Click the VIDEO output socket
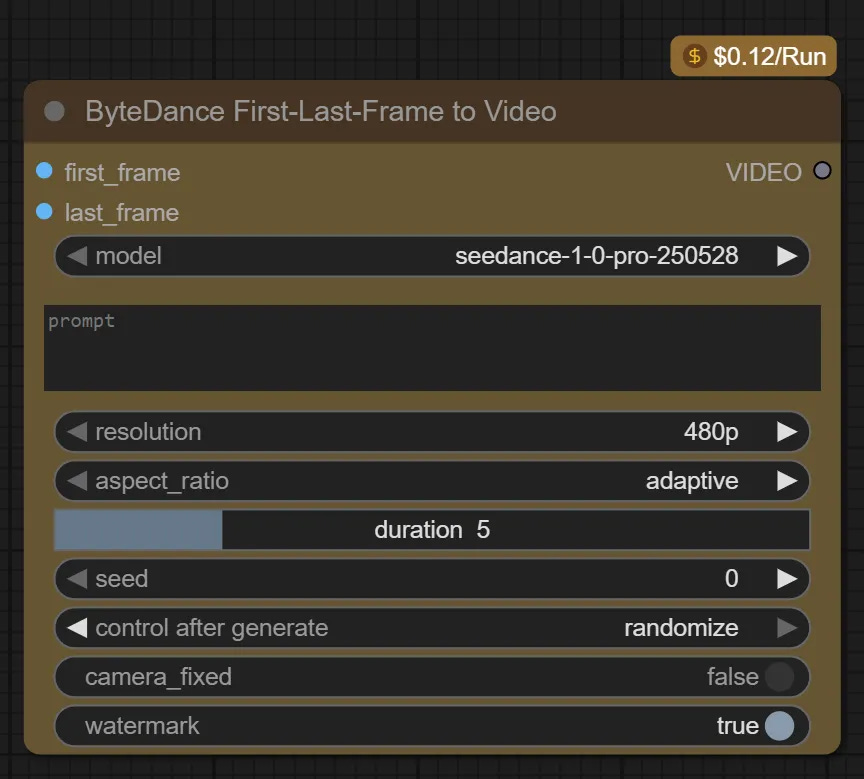Viewport: 864px width, 779px height. [822, 171]
